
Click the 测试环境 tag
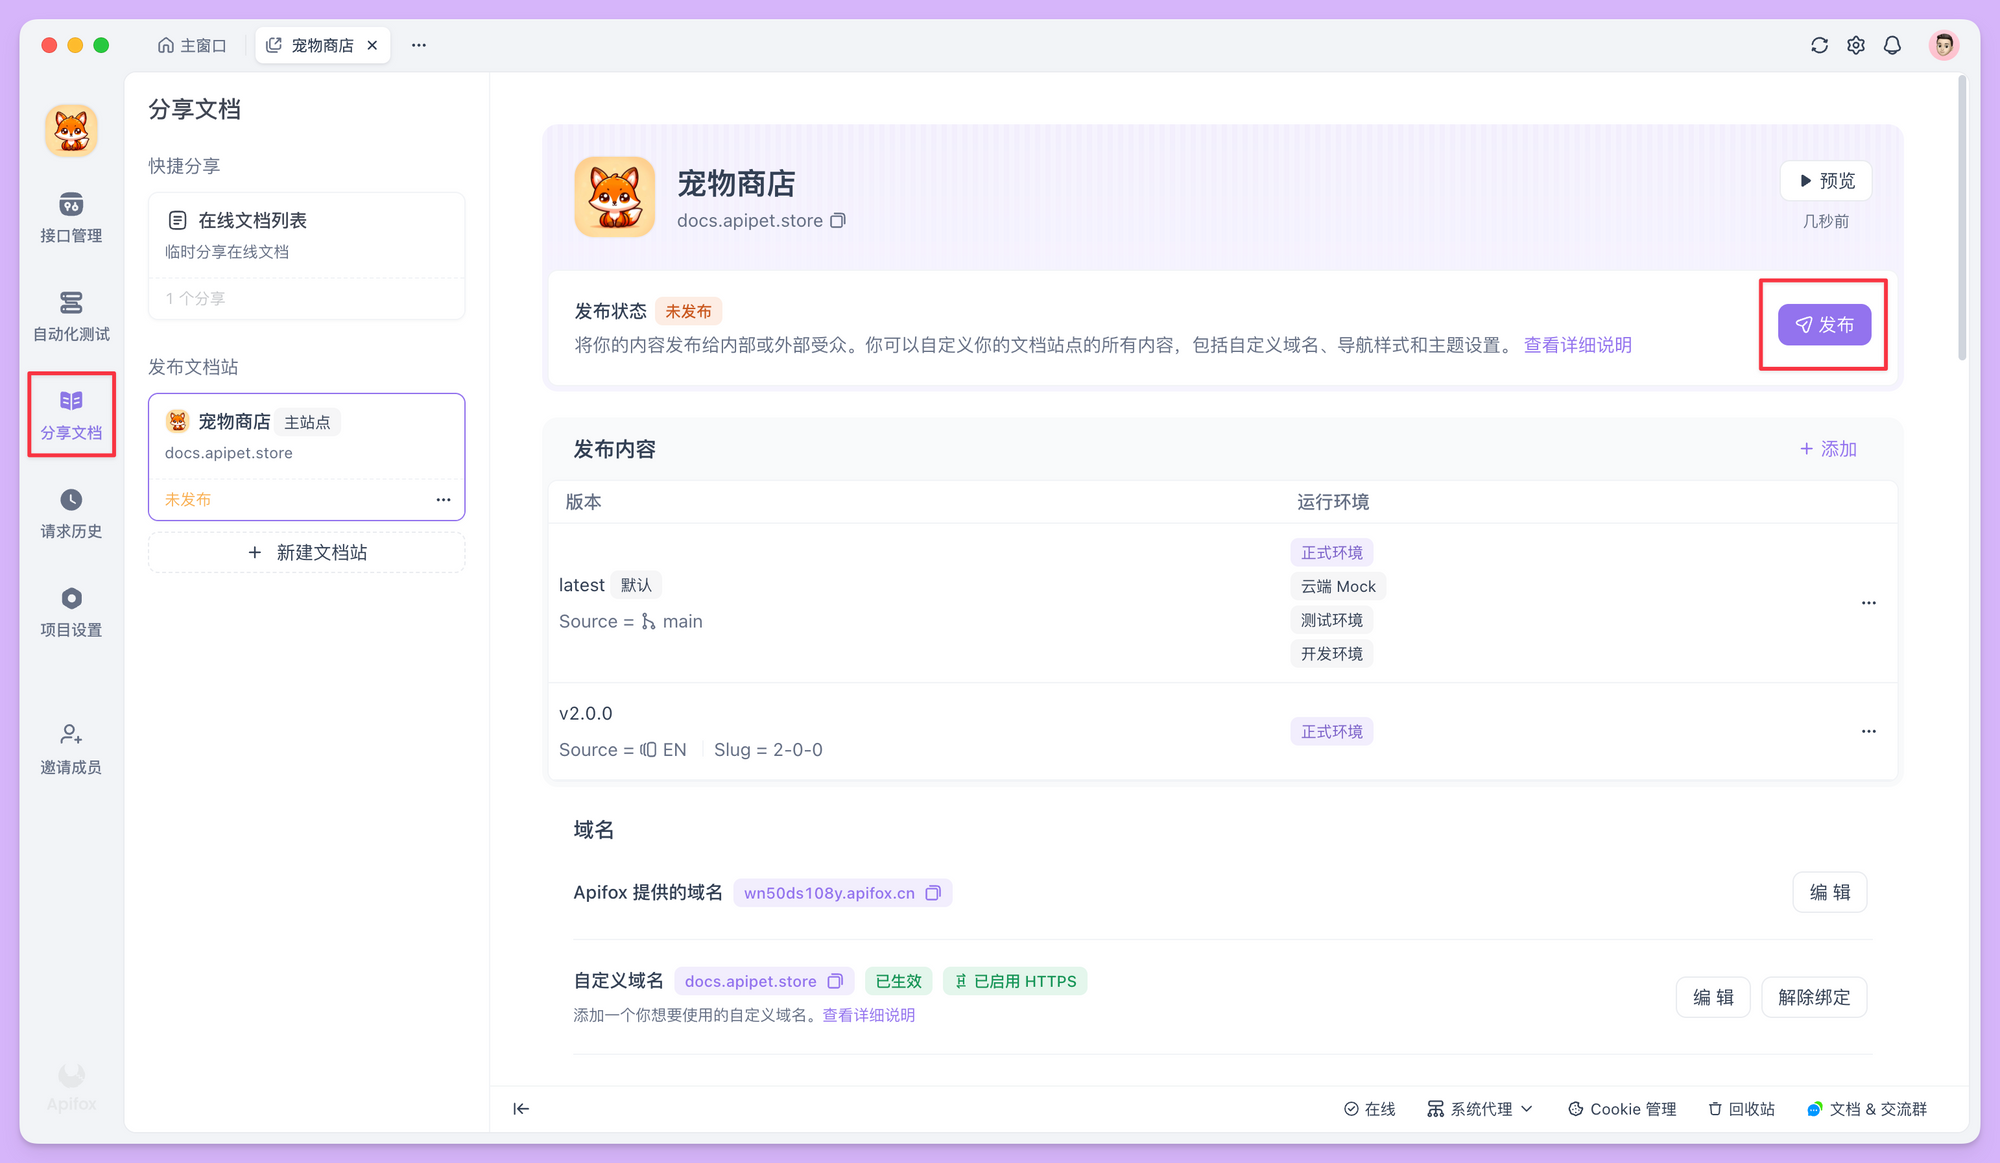click(1331, 620)
